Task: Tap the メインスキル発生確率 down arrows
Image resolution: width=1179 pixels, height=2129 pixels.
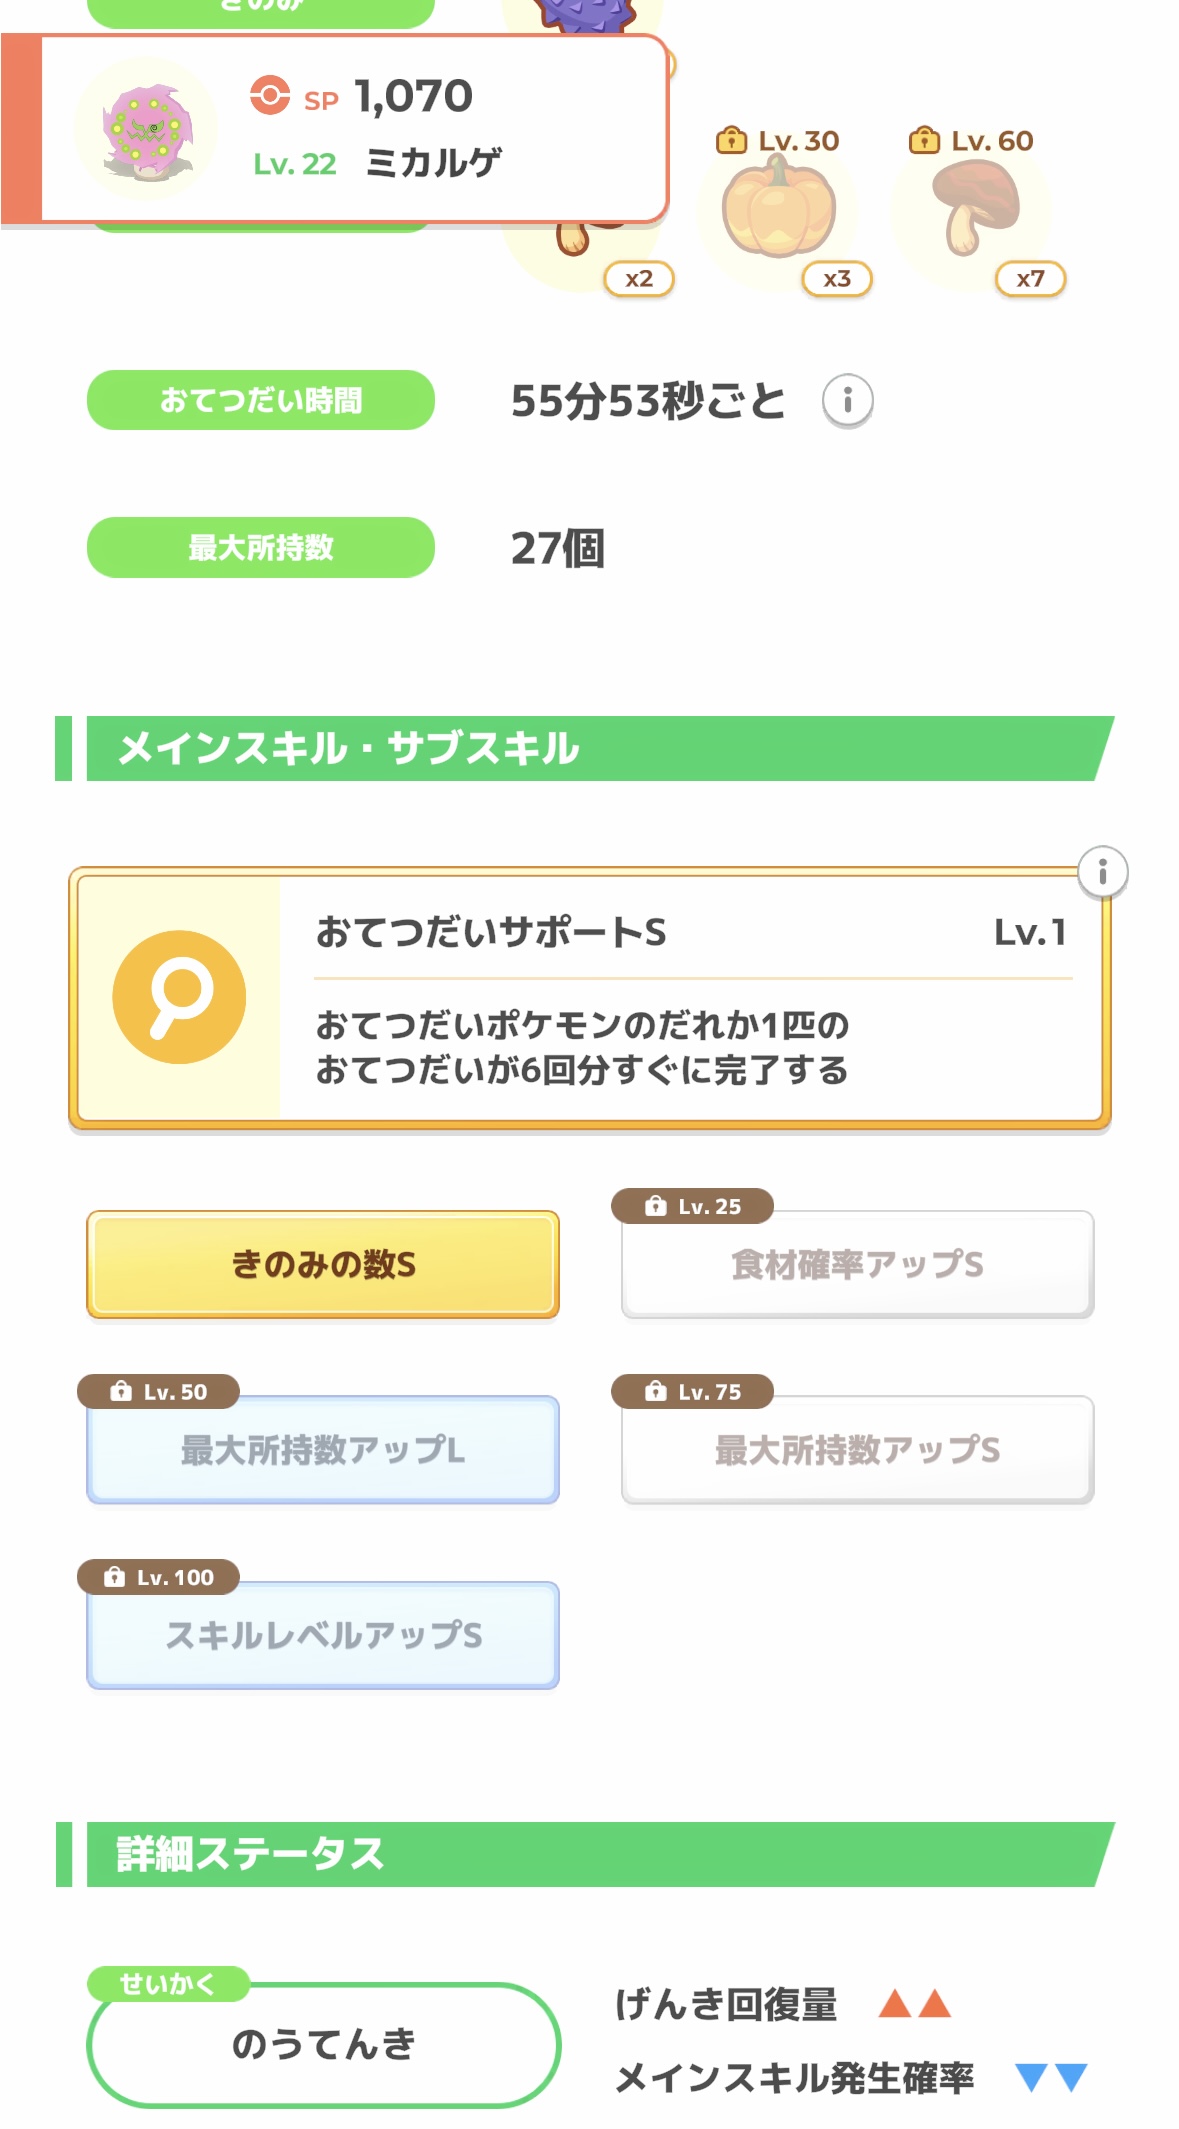Action: 1050,2077
